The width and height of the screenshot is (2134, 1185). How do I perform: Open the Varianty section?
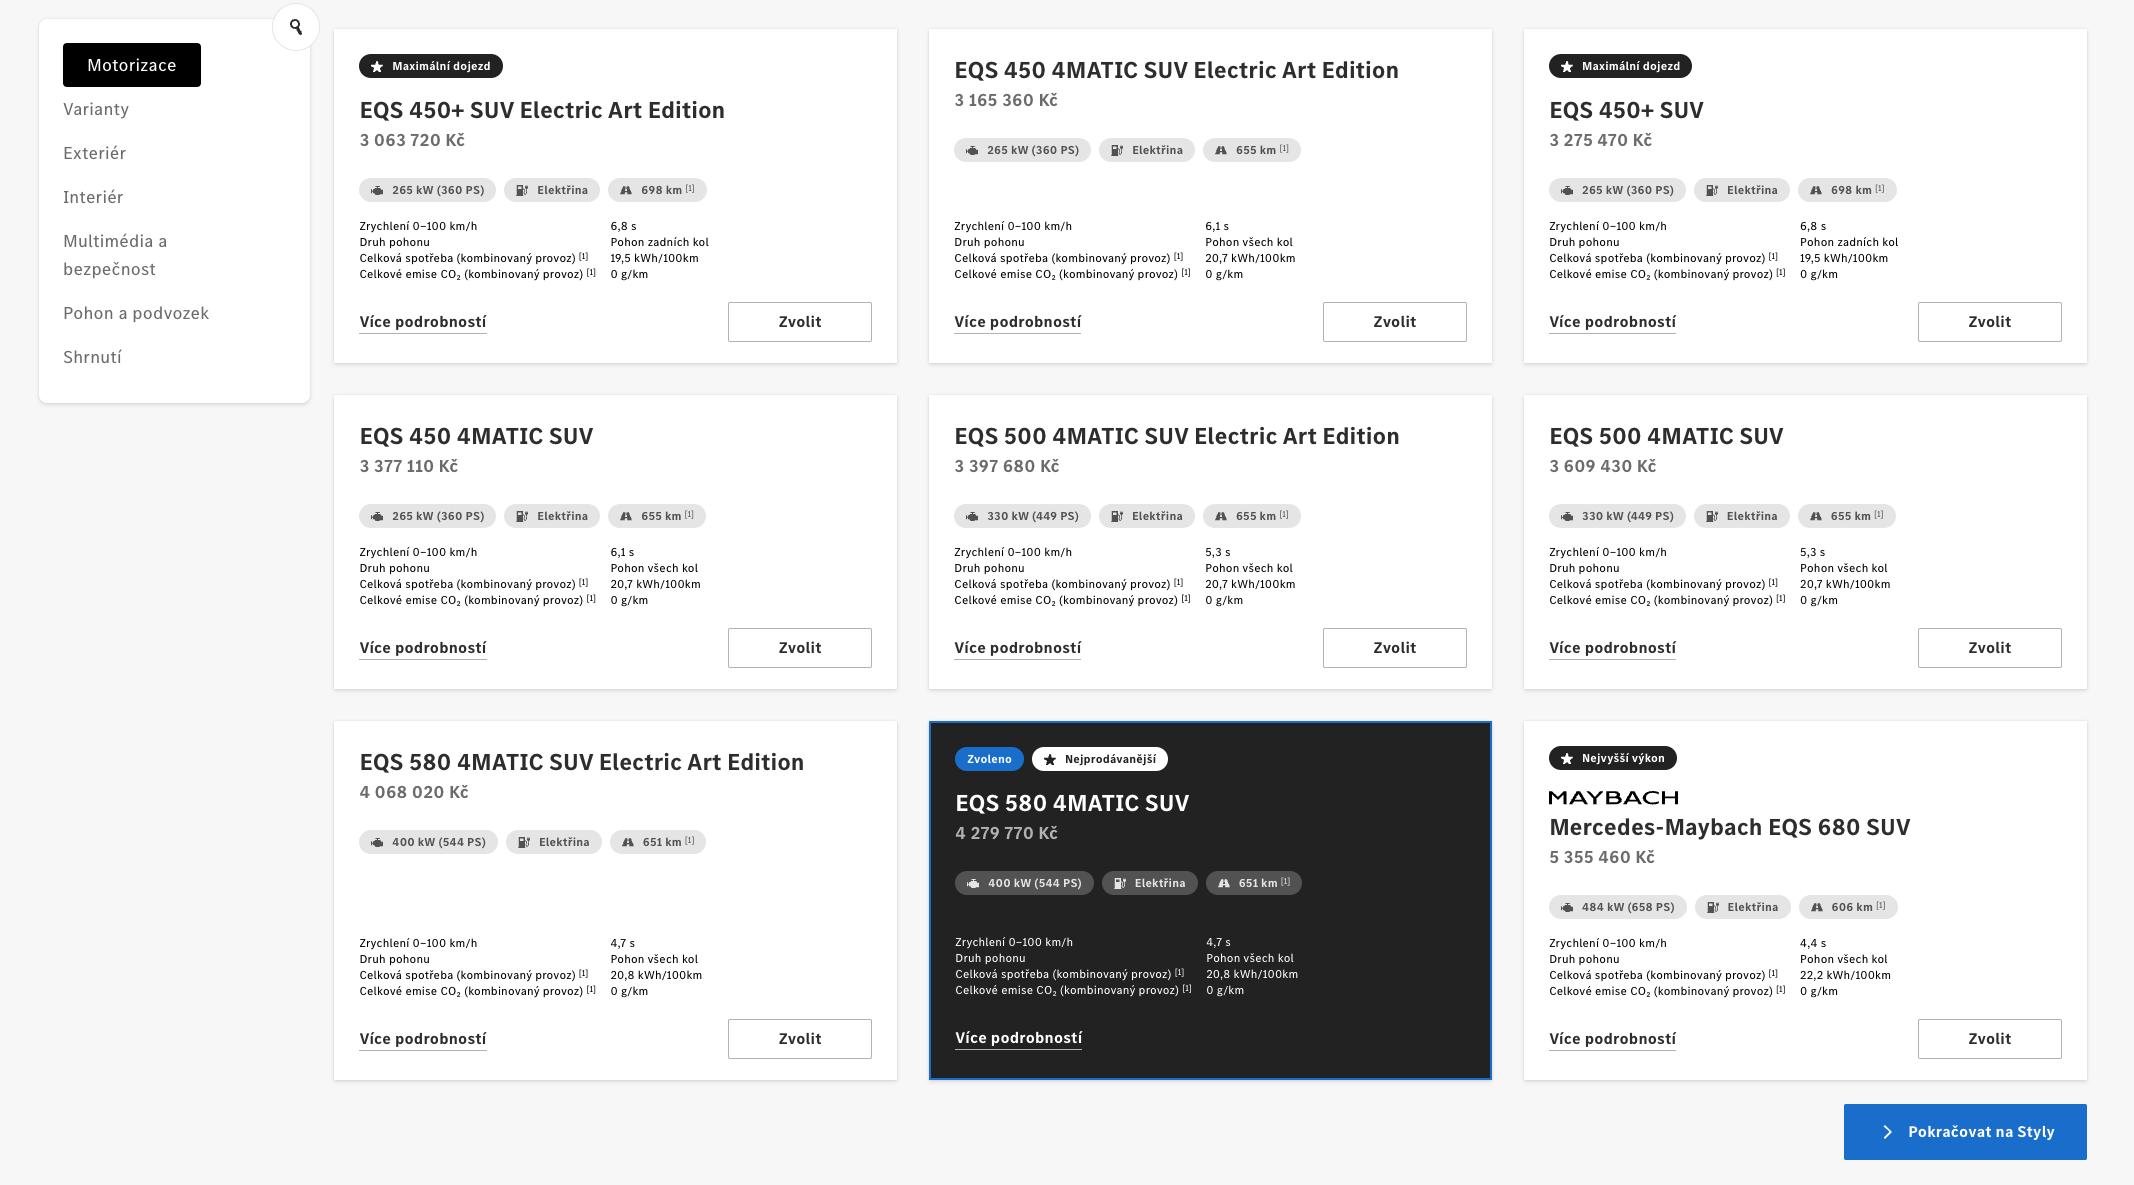pyautogui.click(x=96, y=109)
